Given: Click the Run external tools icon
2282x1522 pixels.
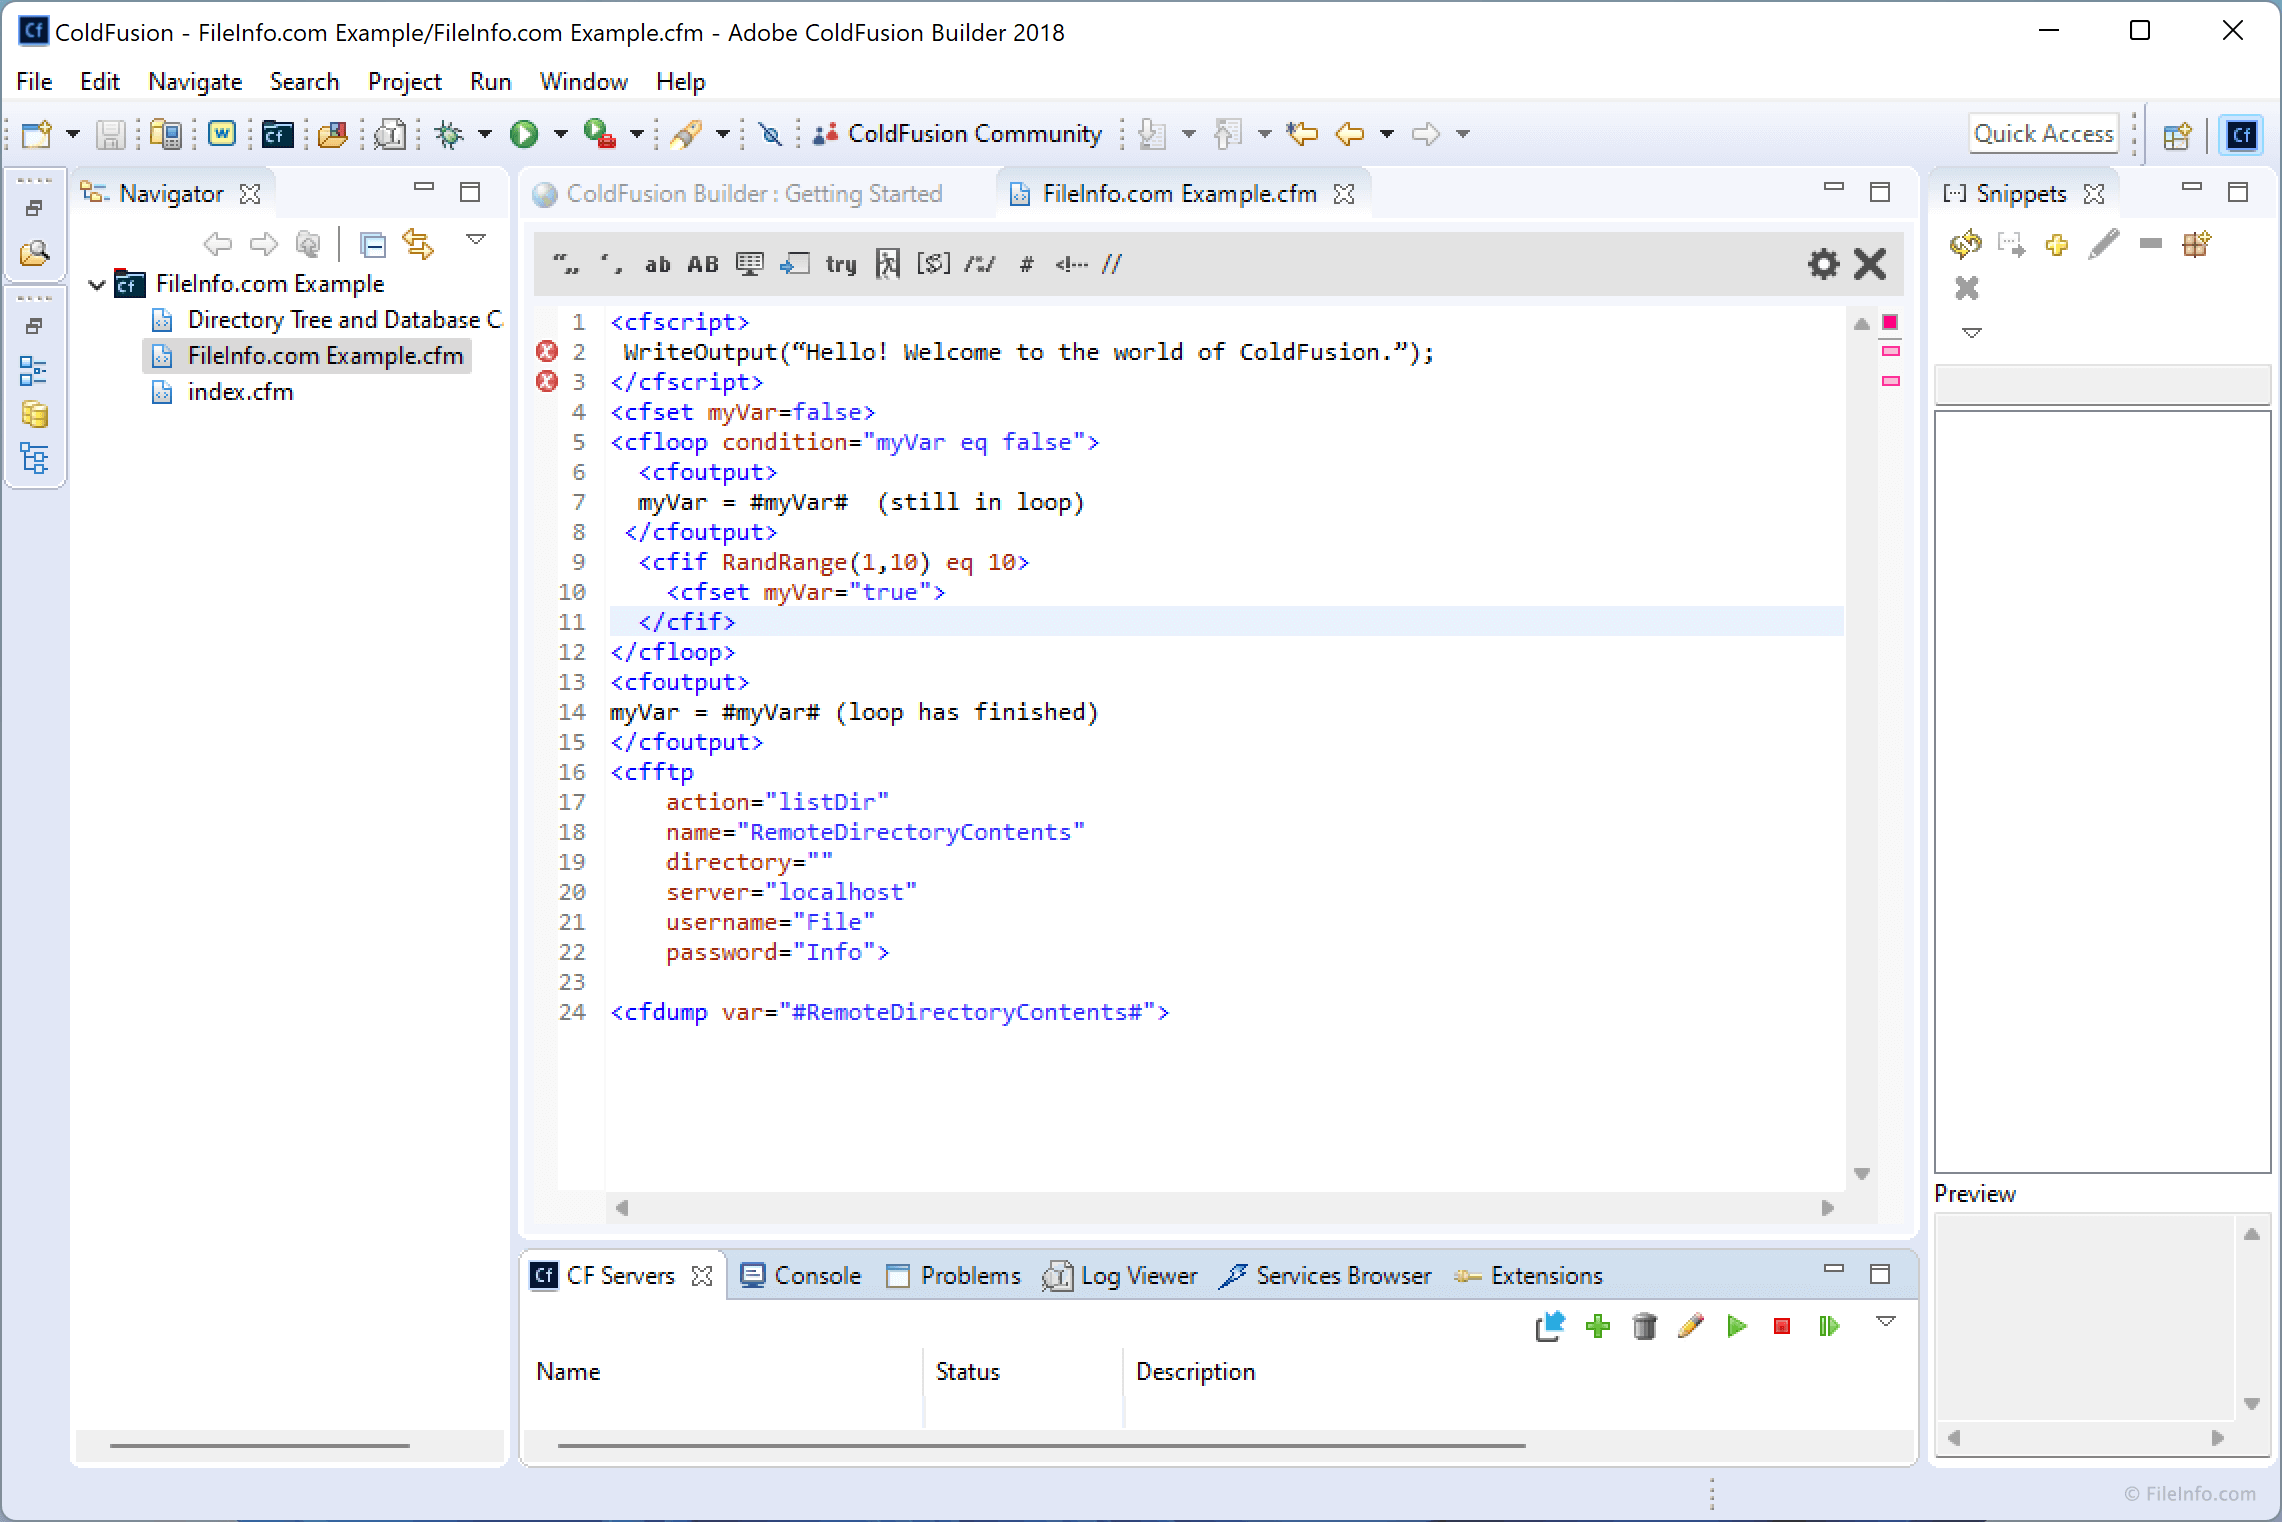Looking at the screenshot, I should click(x=599, y=134).
